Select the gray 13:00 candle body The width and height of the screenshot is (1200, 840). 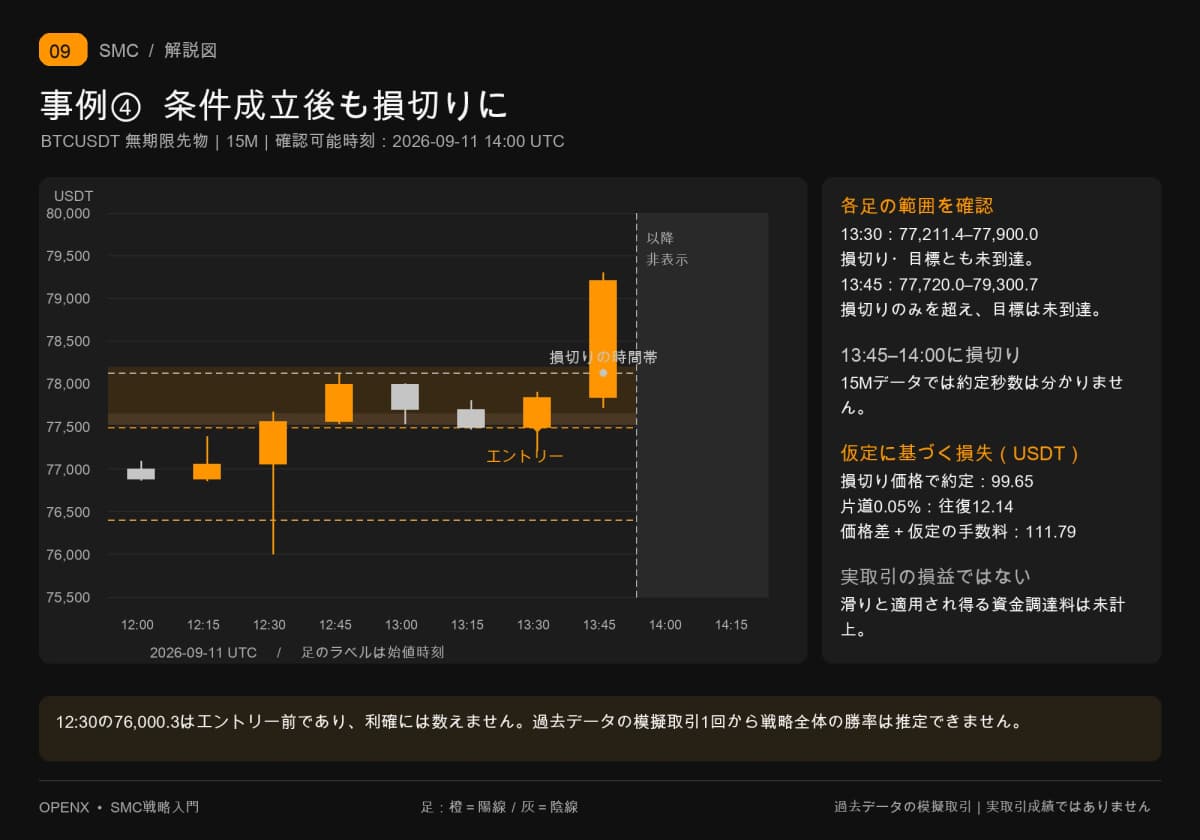(x=405, y=397)
